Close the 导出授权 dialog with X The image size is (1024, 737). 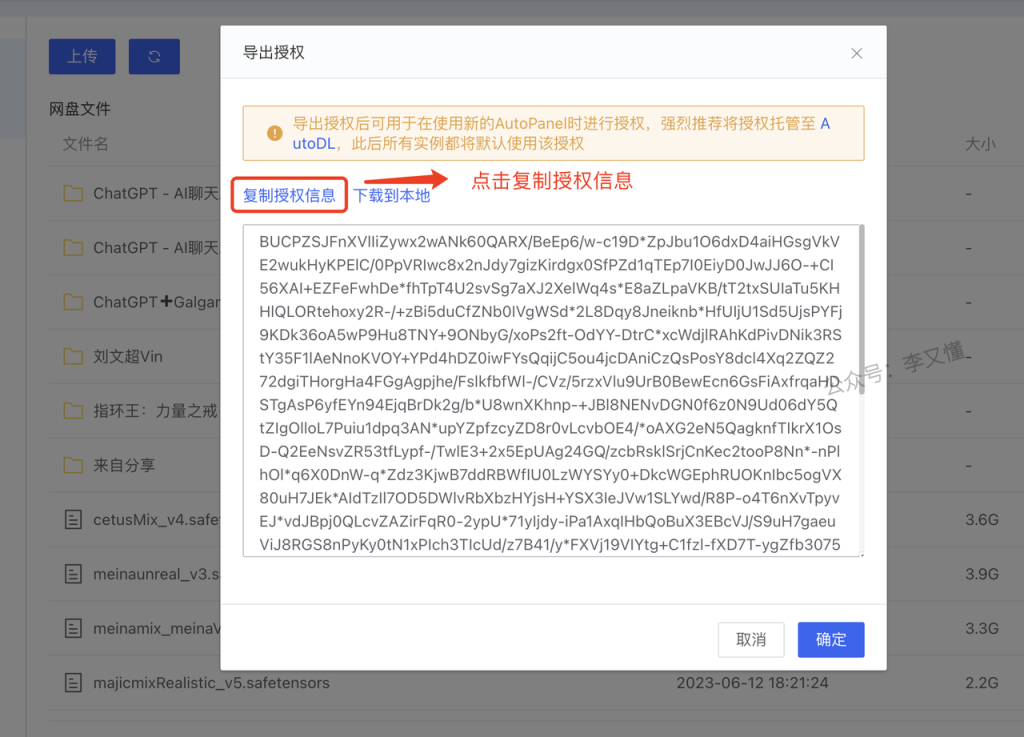[x=856, y=53]
